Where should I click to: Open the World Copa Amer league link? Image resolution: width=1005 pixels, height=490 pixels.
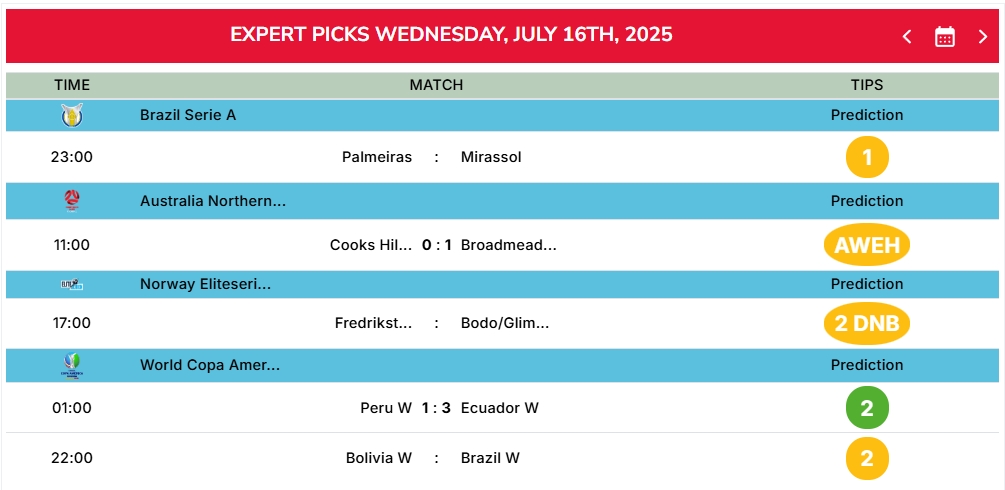[x=210, y=365]
